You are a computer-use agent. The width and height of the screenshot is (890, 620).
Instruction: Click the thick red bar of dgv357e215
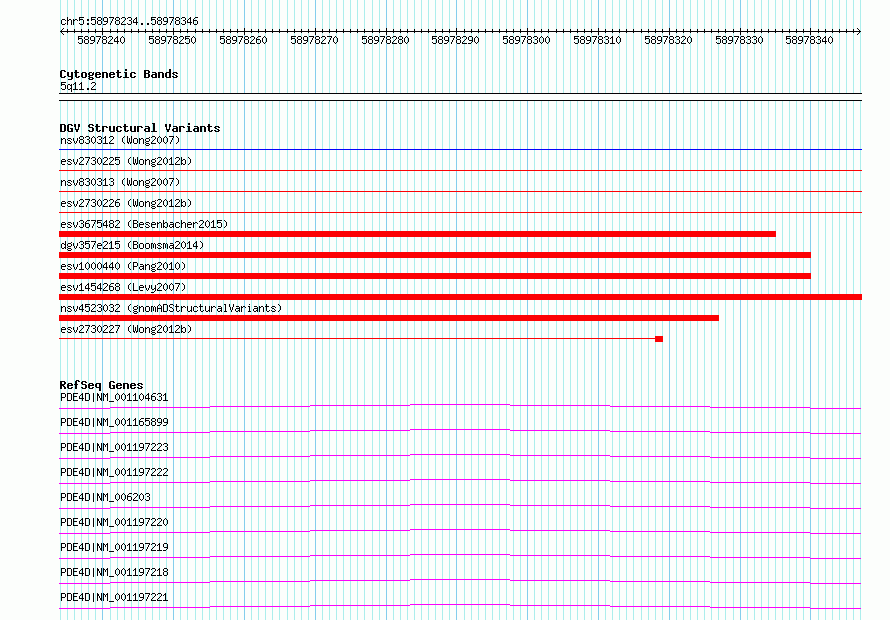pyautogui.click(x=435, y=255)
